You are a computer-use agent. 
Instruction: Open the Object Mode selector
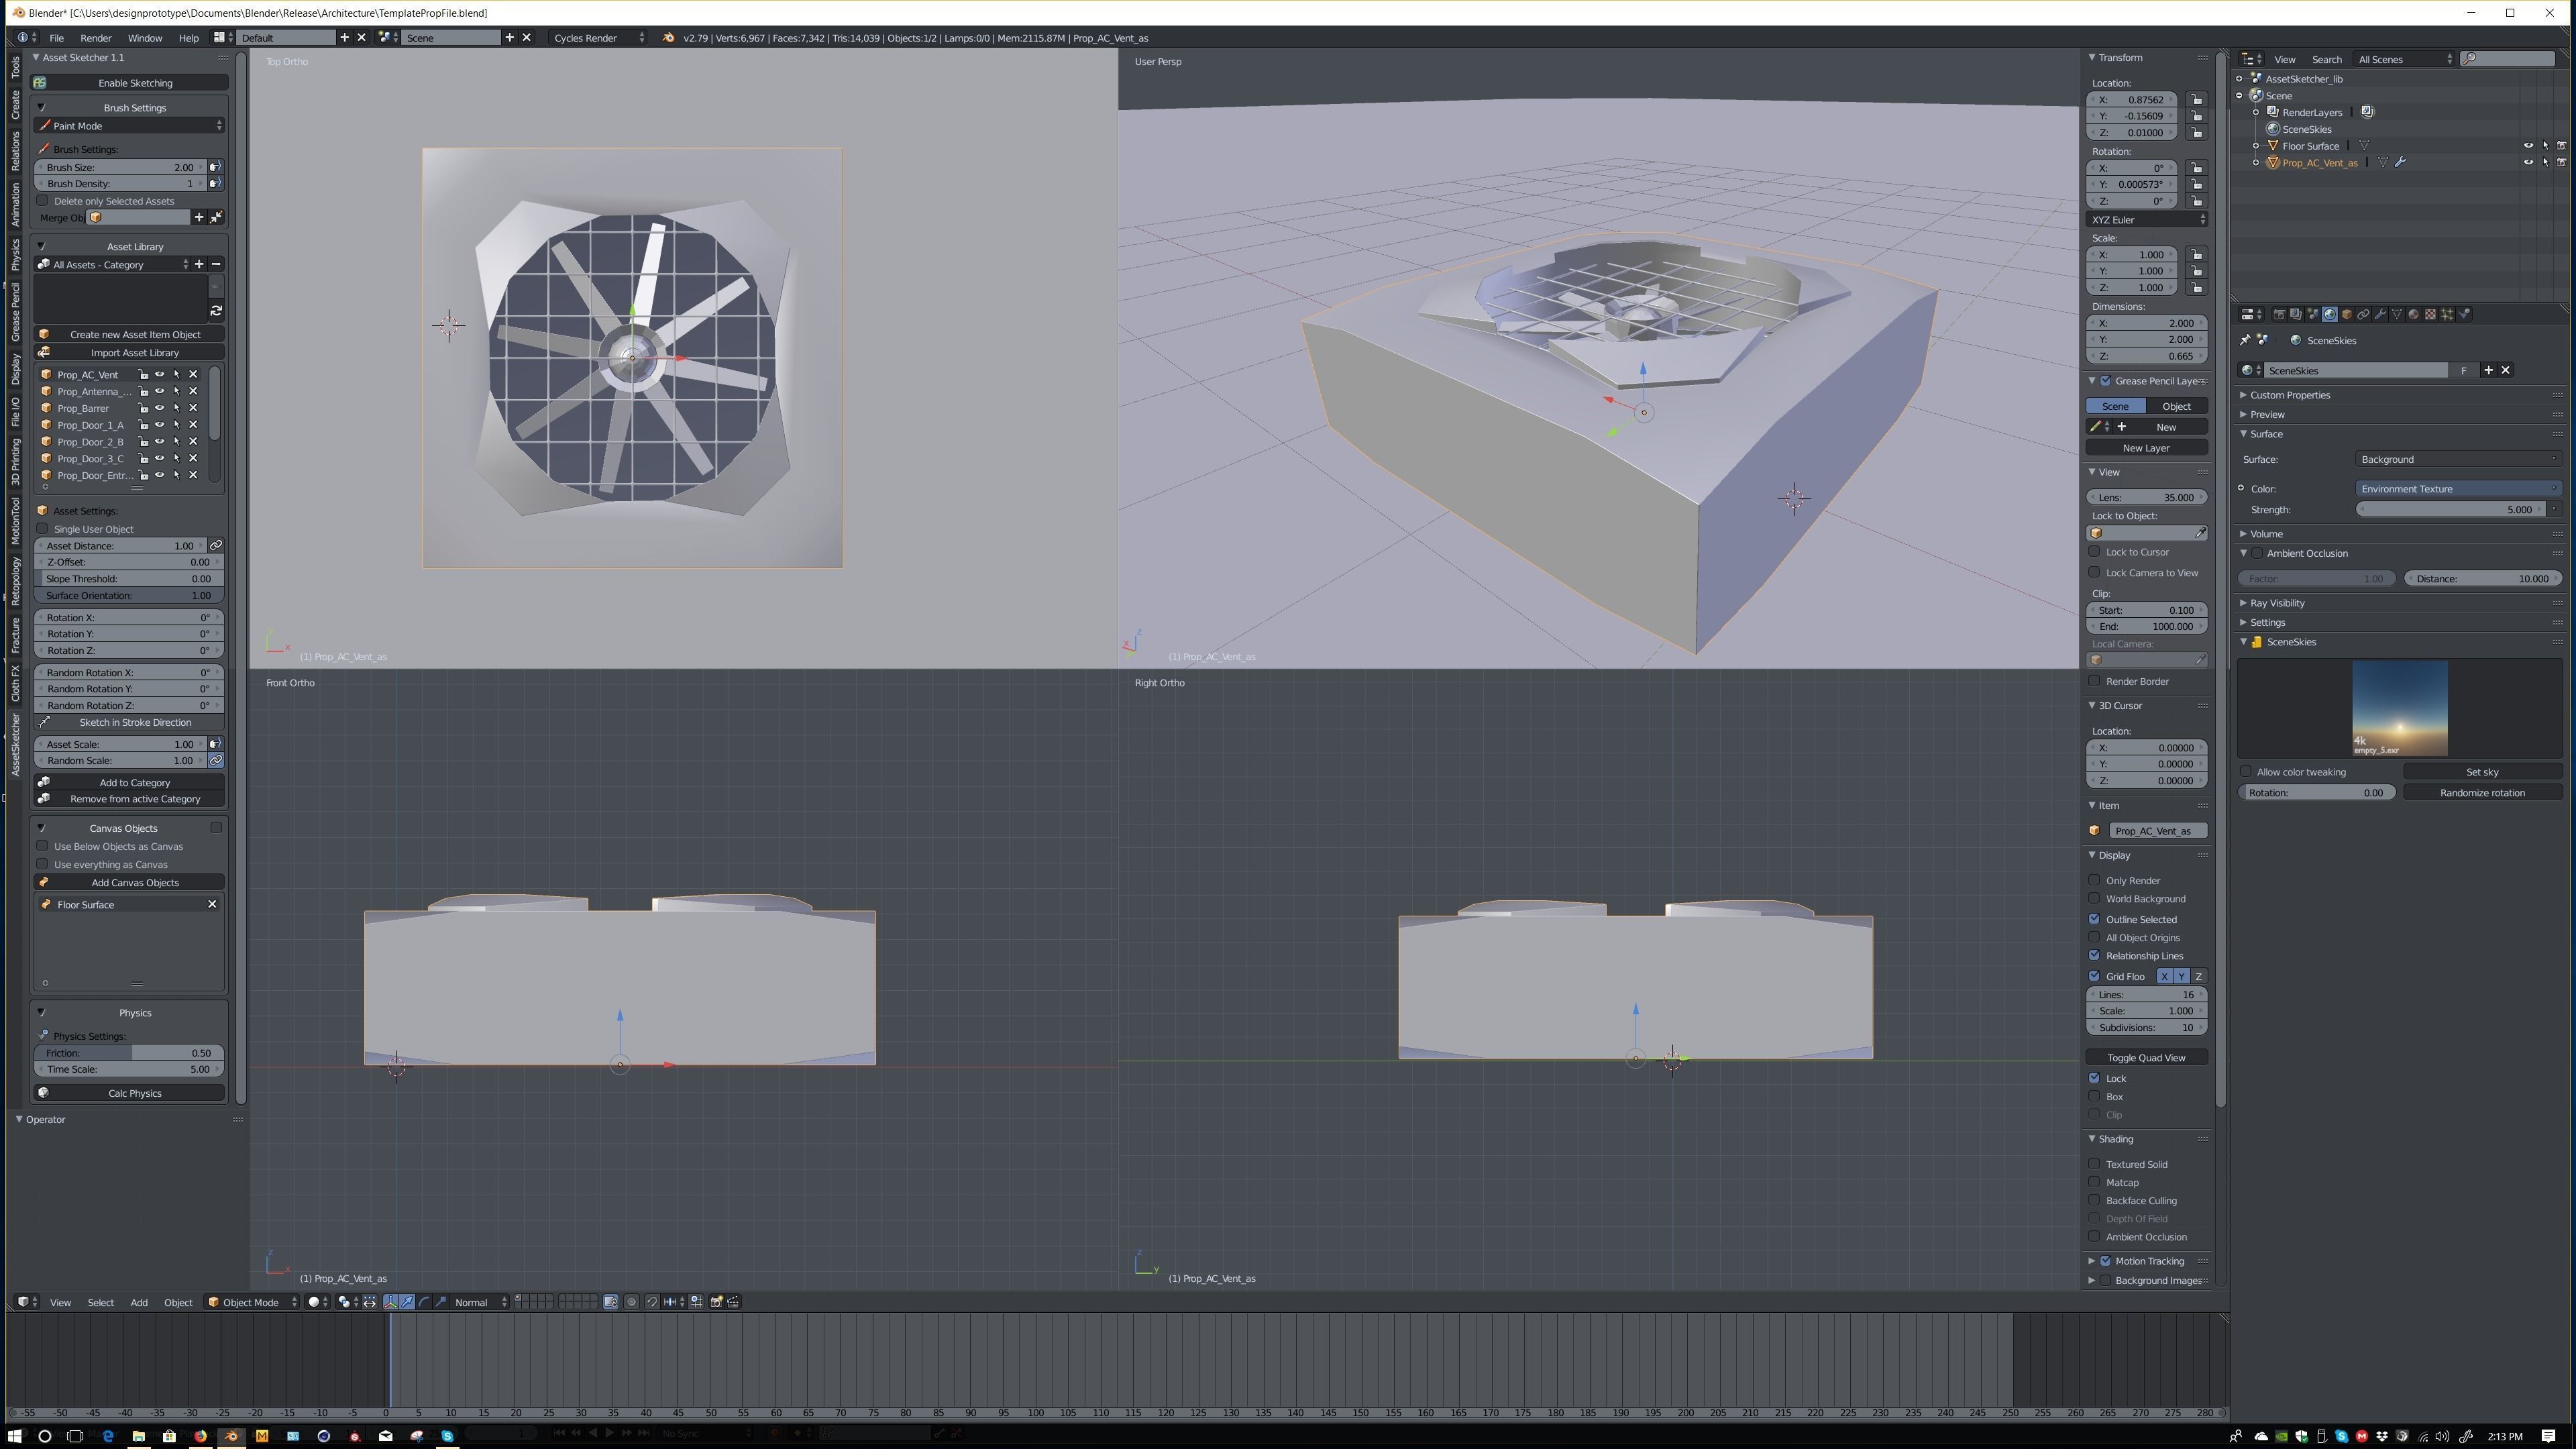252,1302
